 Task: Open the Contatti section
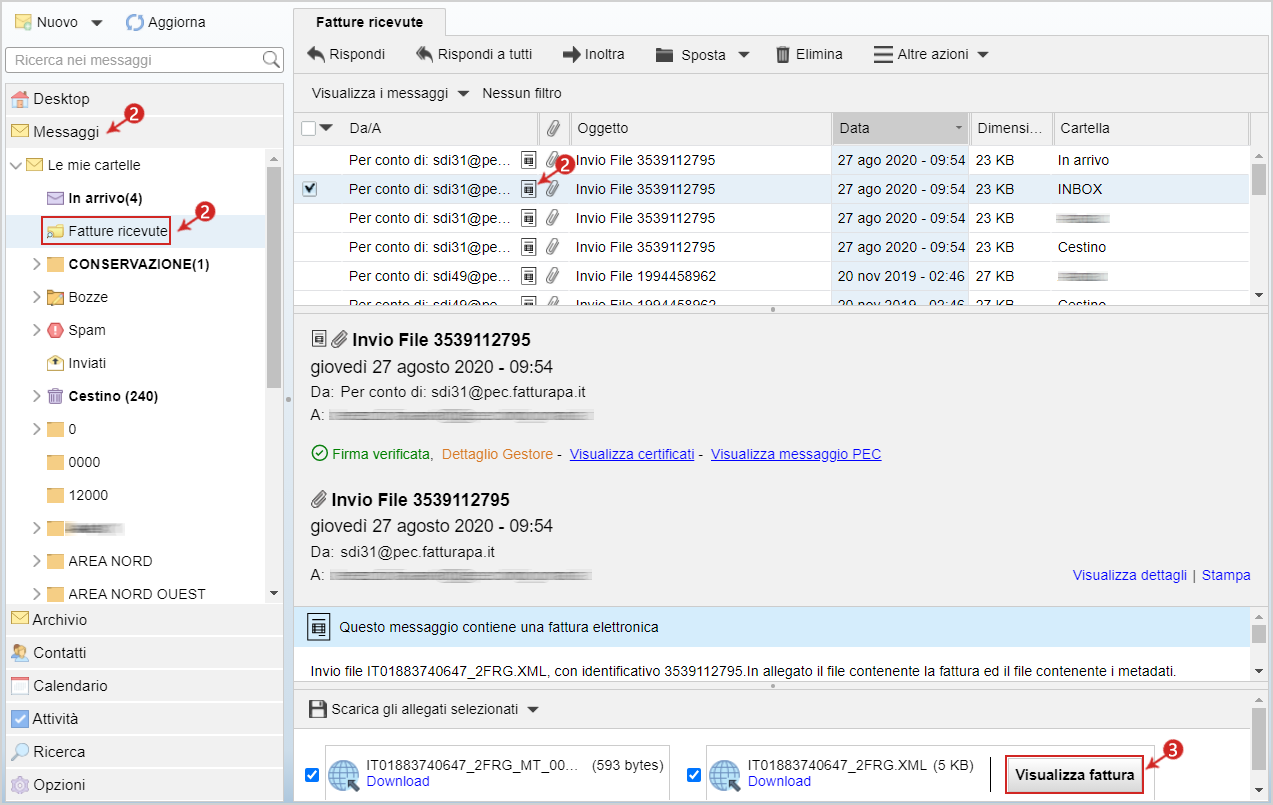[x=60, y=652]
